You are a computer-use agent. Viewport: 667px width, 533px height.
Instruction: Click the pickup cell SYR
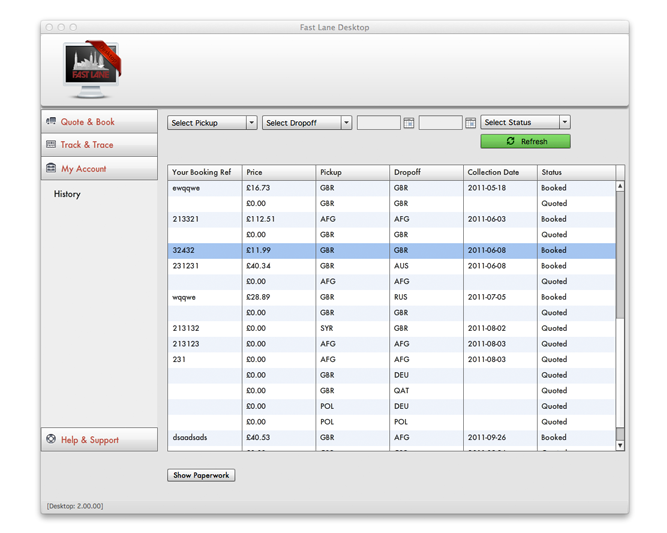click(x=327, y=328)
